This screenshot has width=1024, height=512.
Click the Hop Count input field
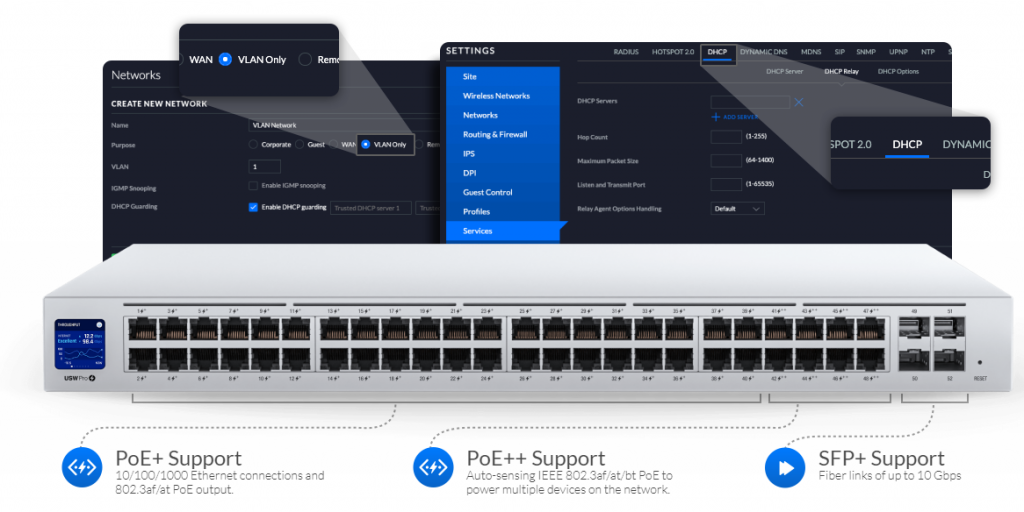tap(726, 137)
